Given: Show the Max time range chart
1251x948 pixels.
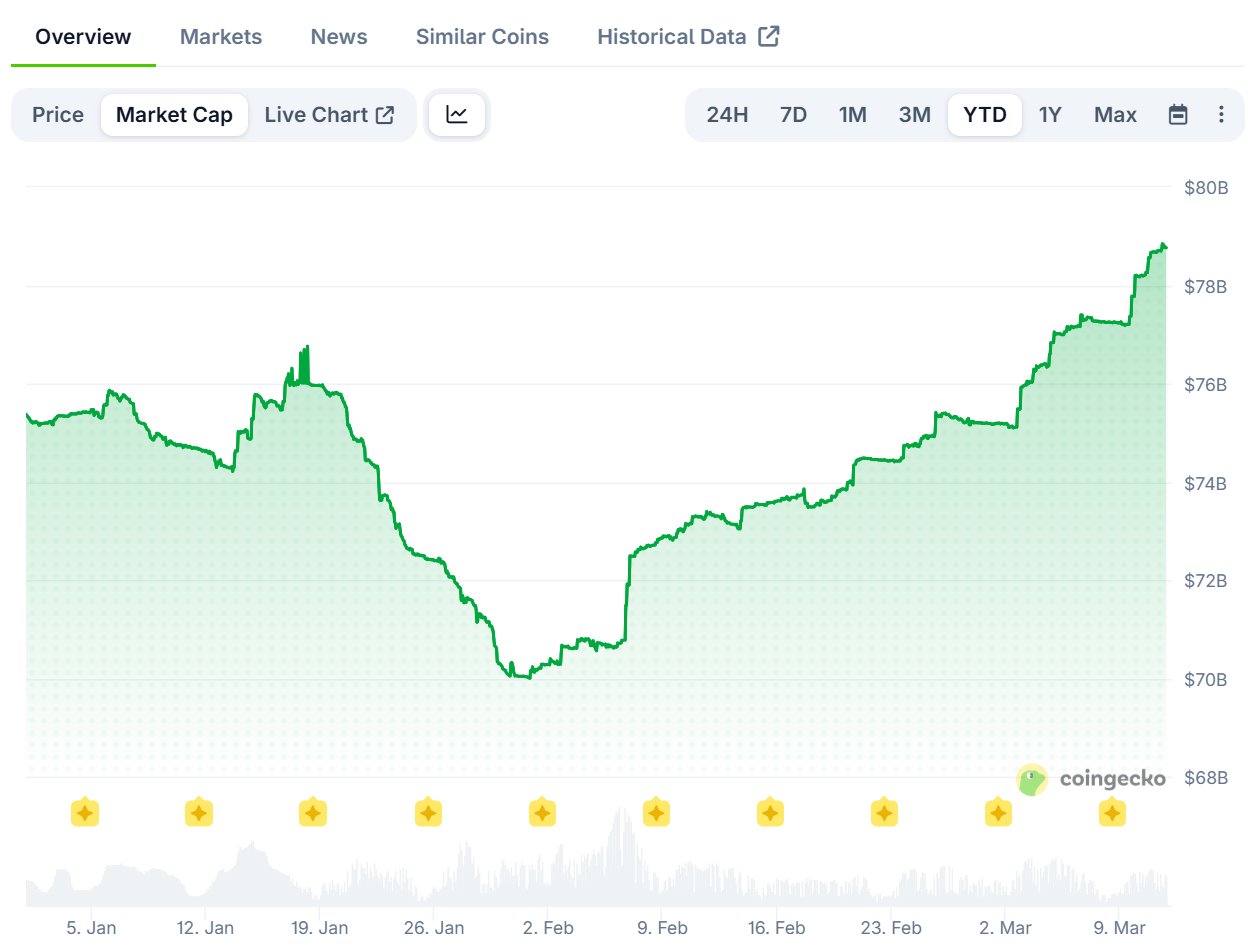Looking at the screenshot, I should 1115,115.
